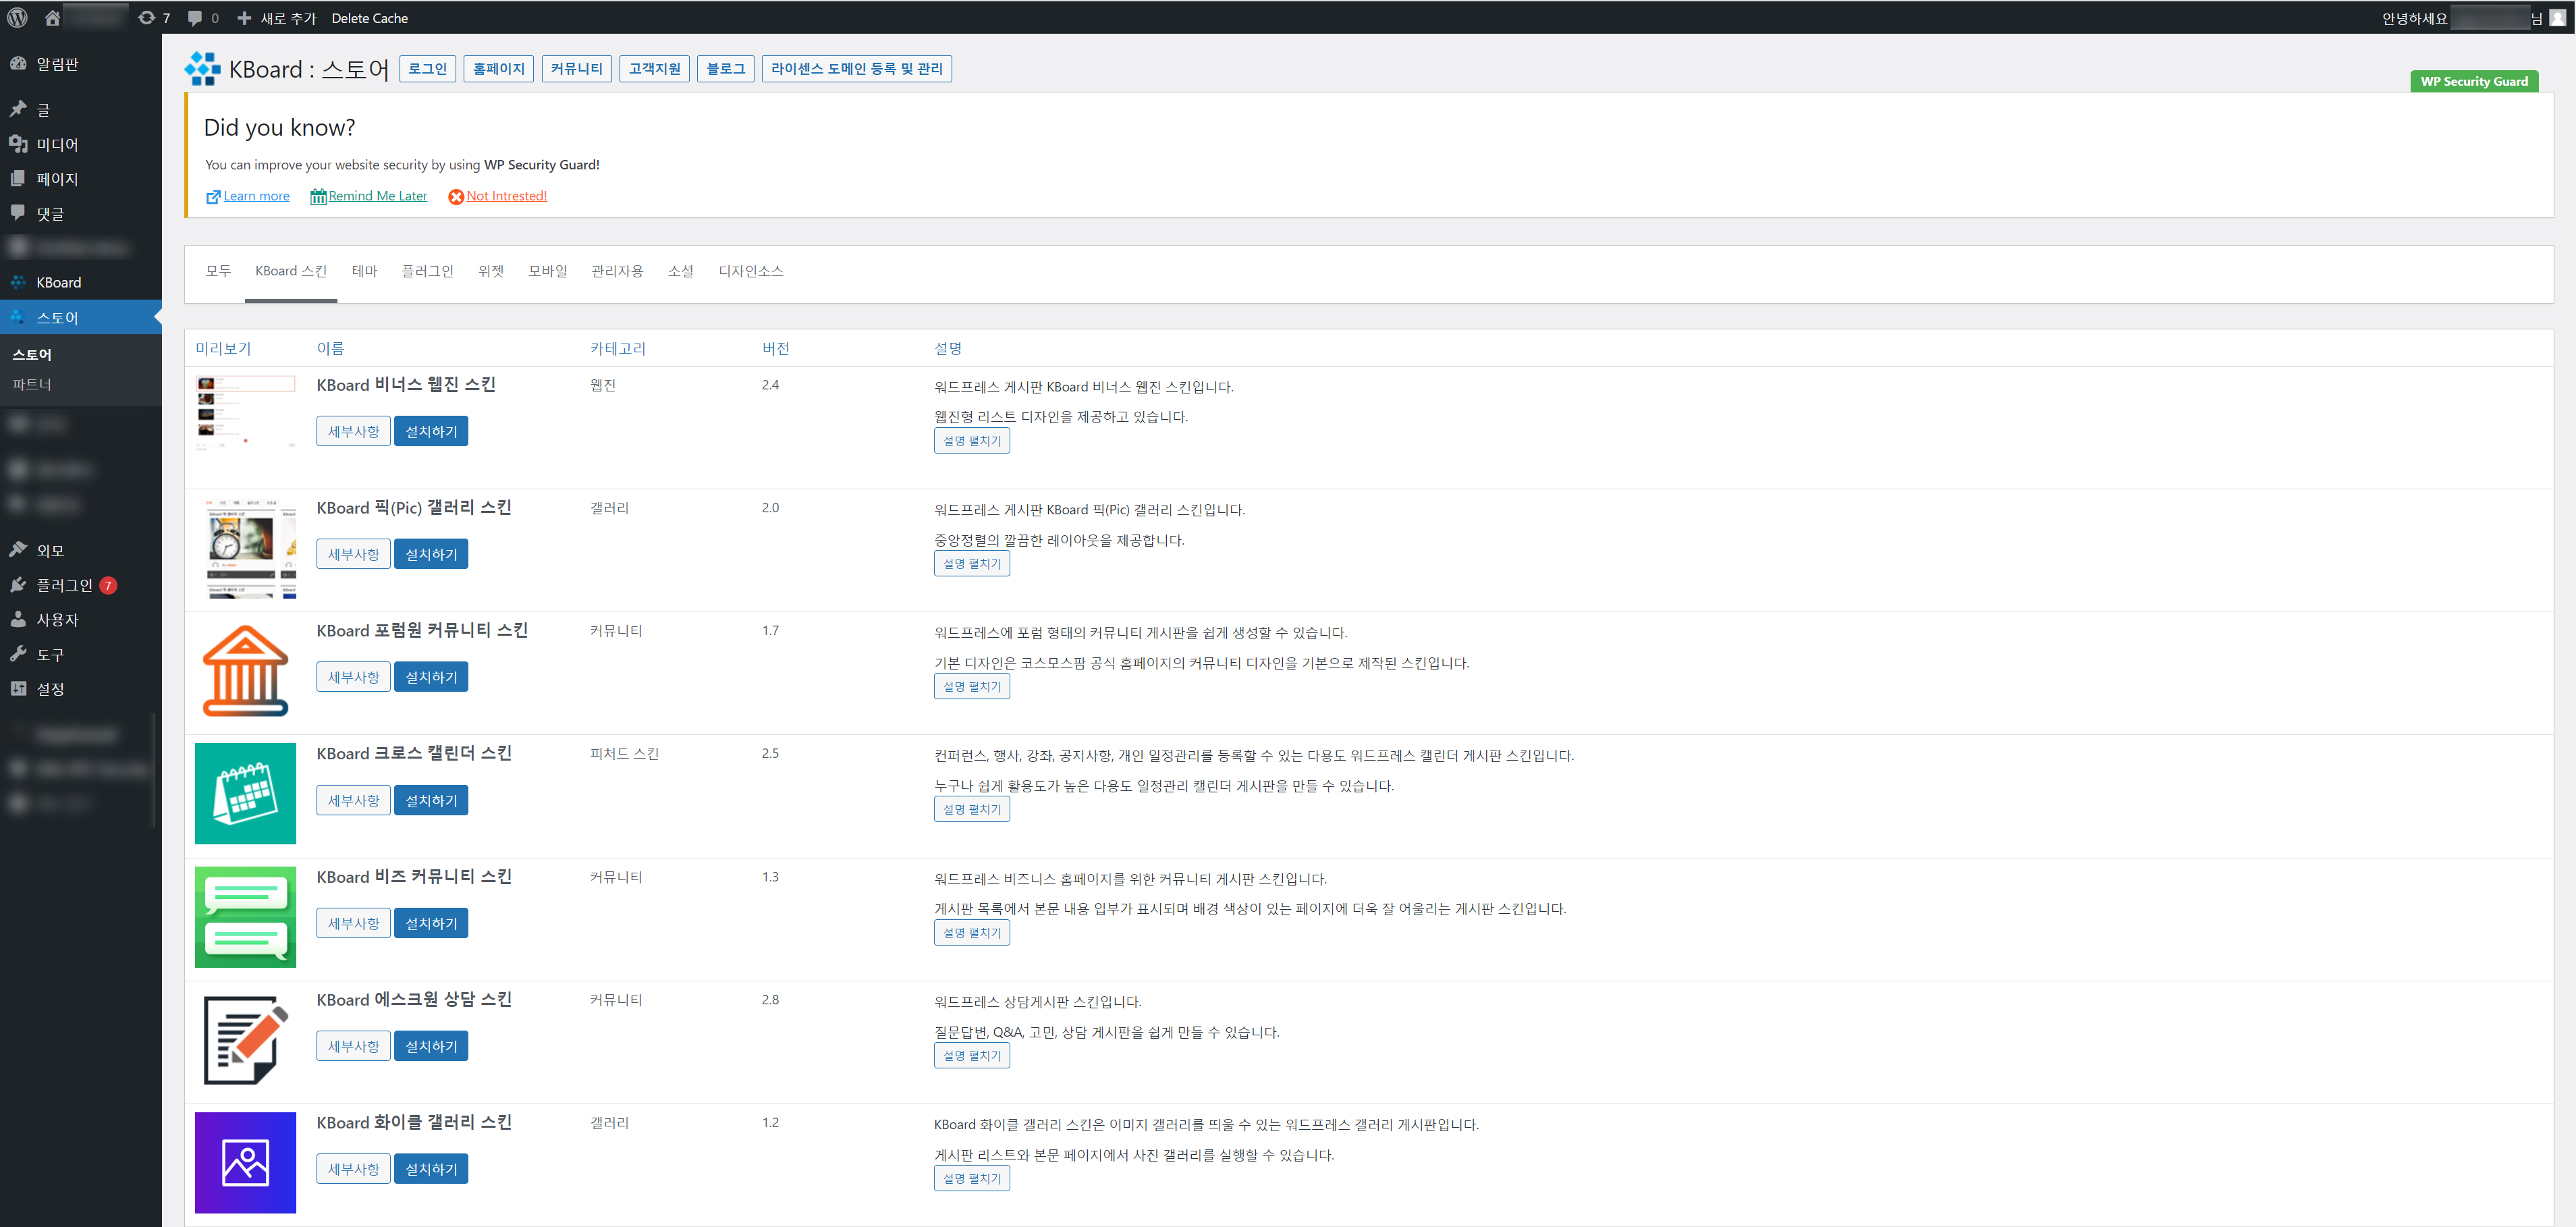
Task: Expand description of 크로스 캘린더 스킨
Action: (x=971, y=810)
